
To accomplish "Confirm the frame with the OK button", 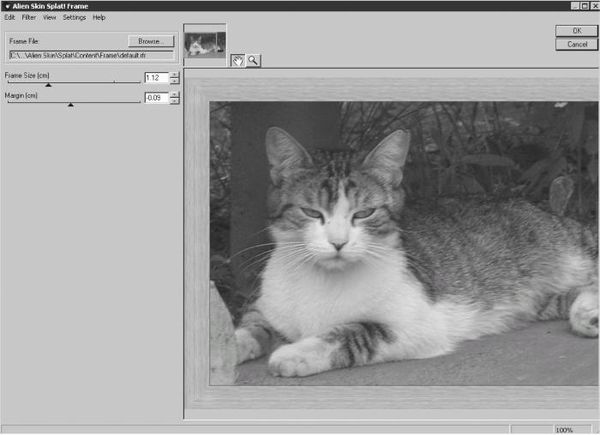I will click(x=576, y=31).
